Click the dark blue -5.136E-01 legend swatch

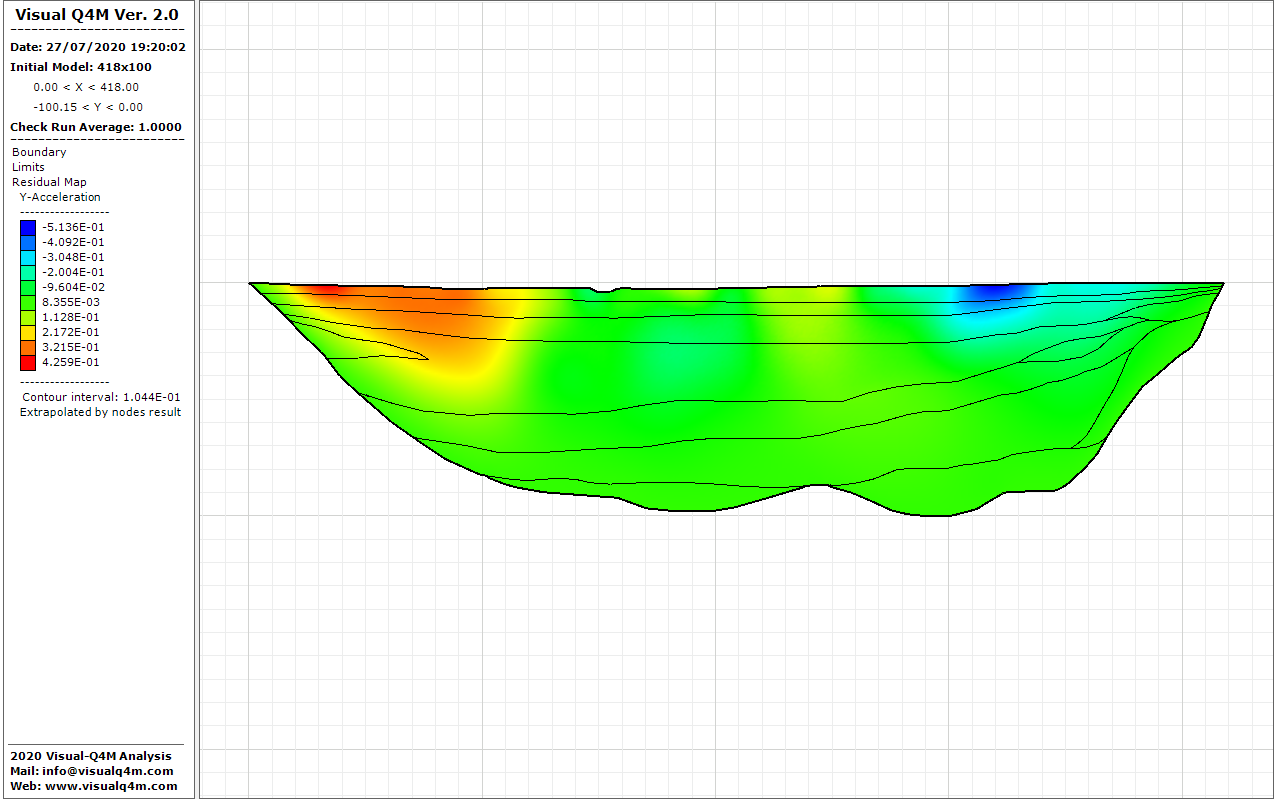tap(27, 227)
